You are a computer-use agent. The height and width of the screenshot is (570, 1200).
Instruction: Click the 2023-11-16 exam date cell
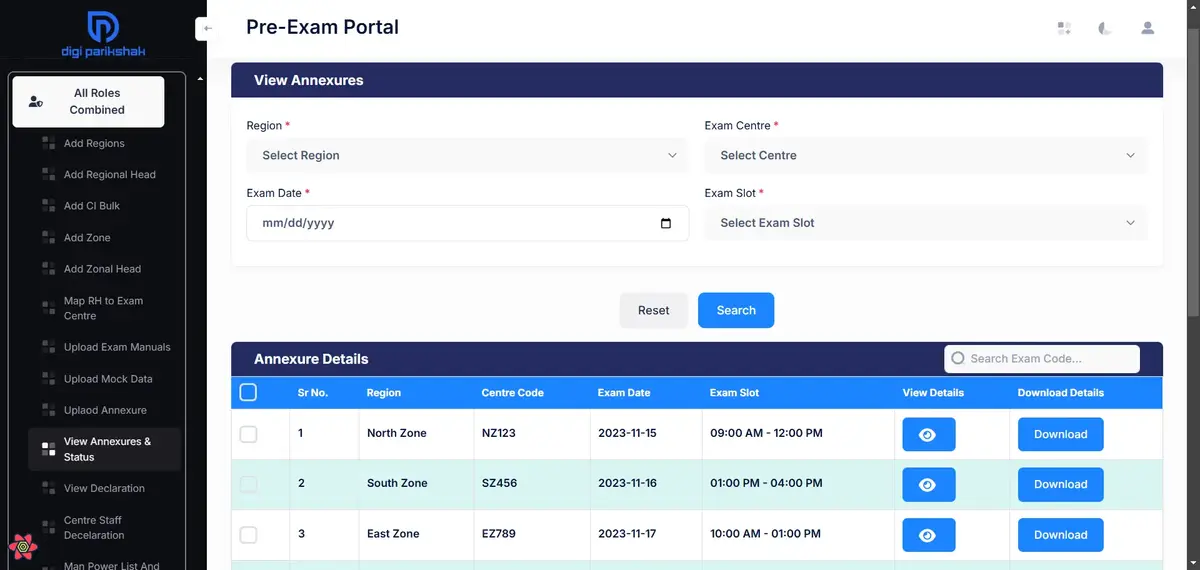click(627, 483)
